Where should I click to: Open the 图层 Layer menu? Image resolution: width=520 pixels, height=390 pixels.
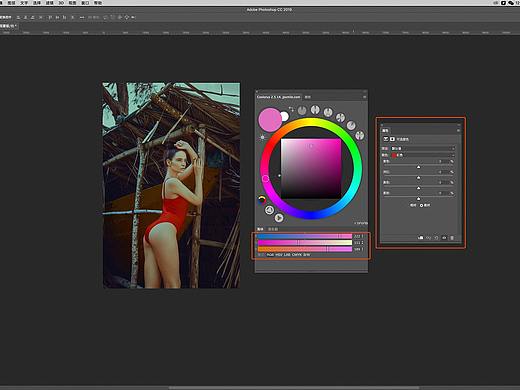[11, 2]
